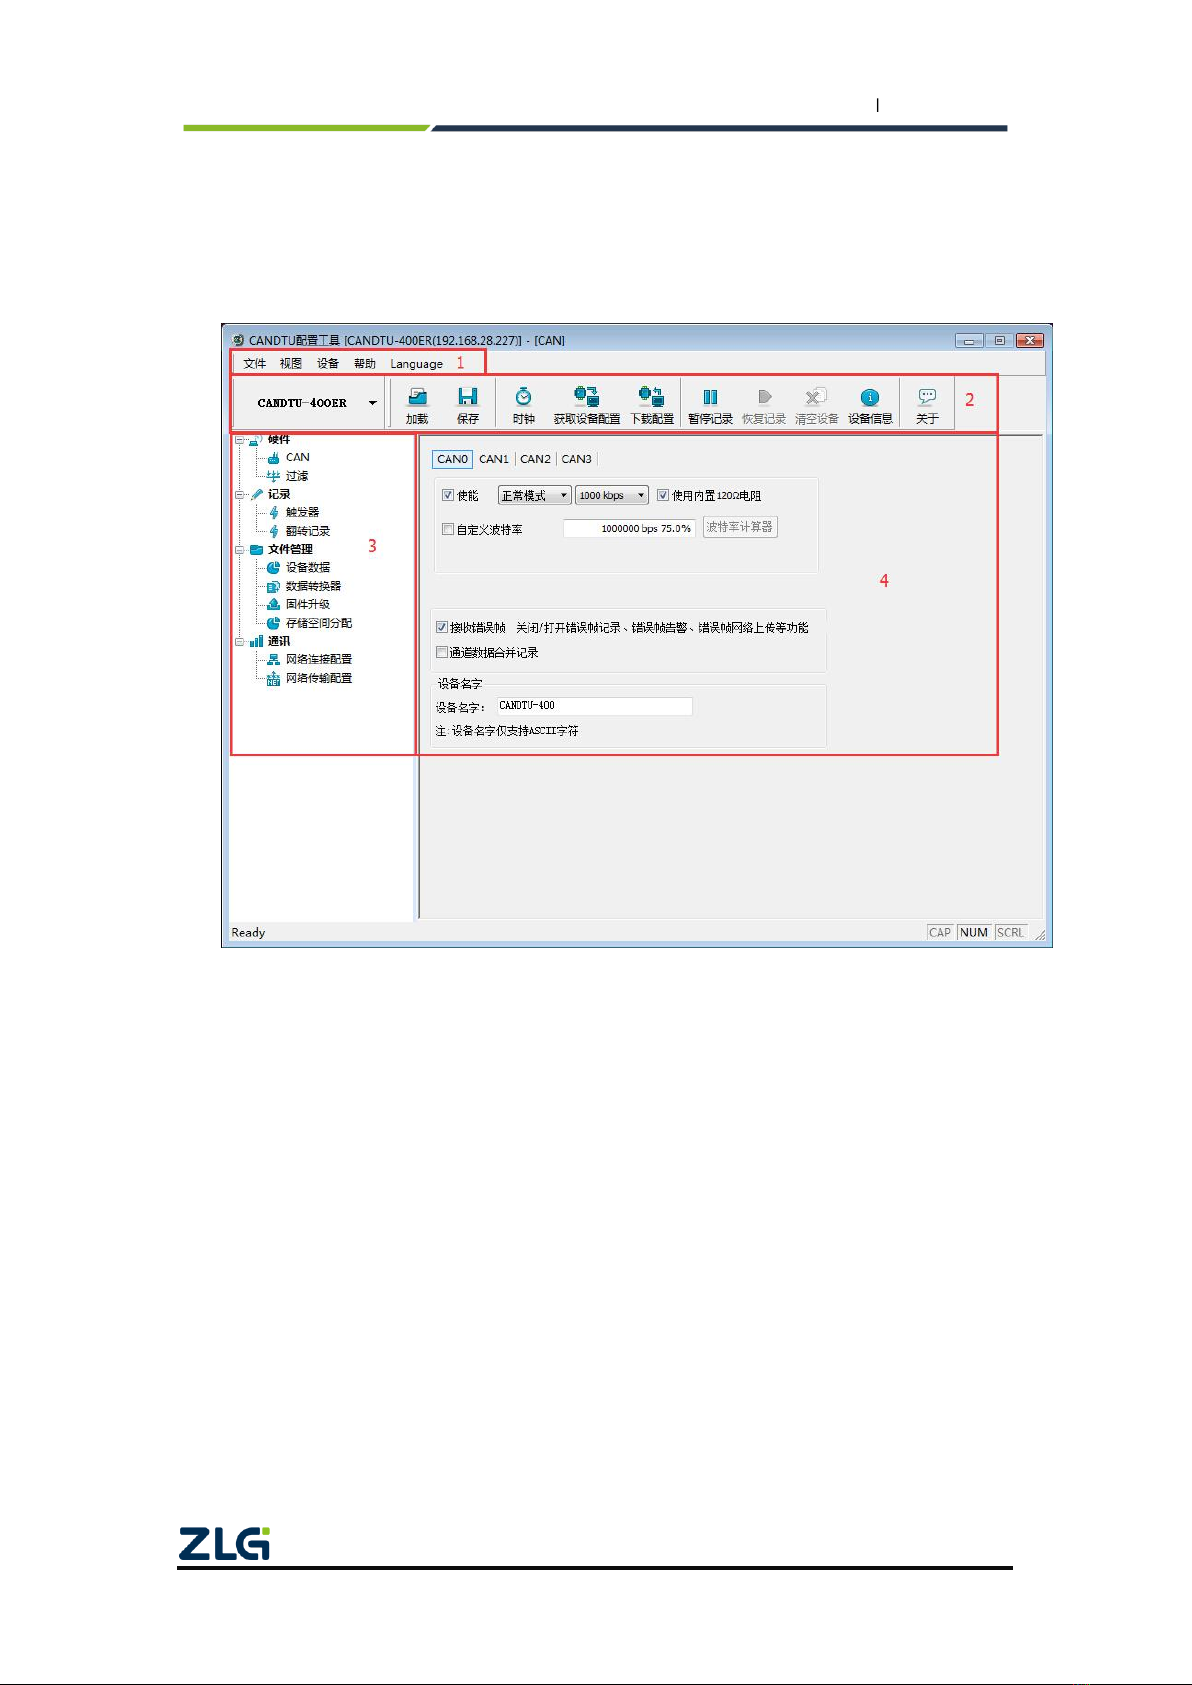Open the 视图 menu

291,364
